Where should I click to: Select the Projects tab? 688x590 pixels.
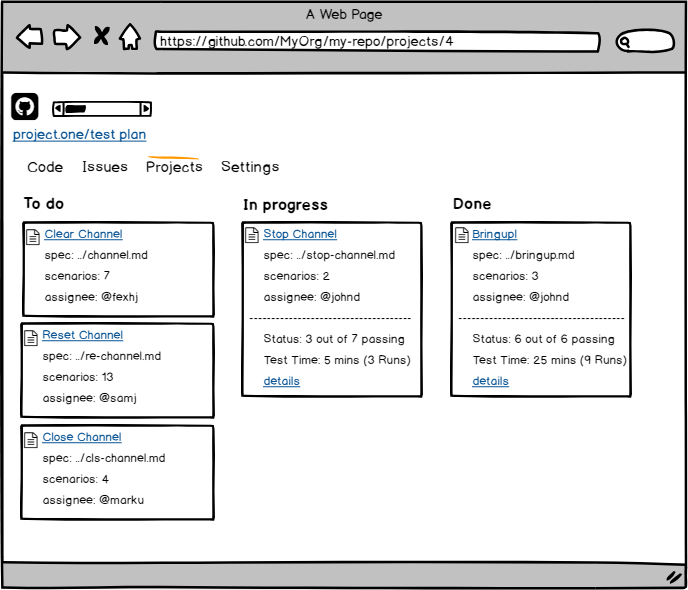(x=174, y=167)
